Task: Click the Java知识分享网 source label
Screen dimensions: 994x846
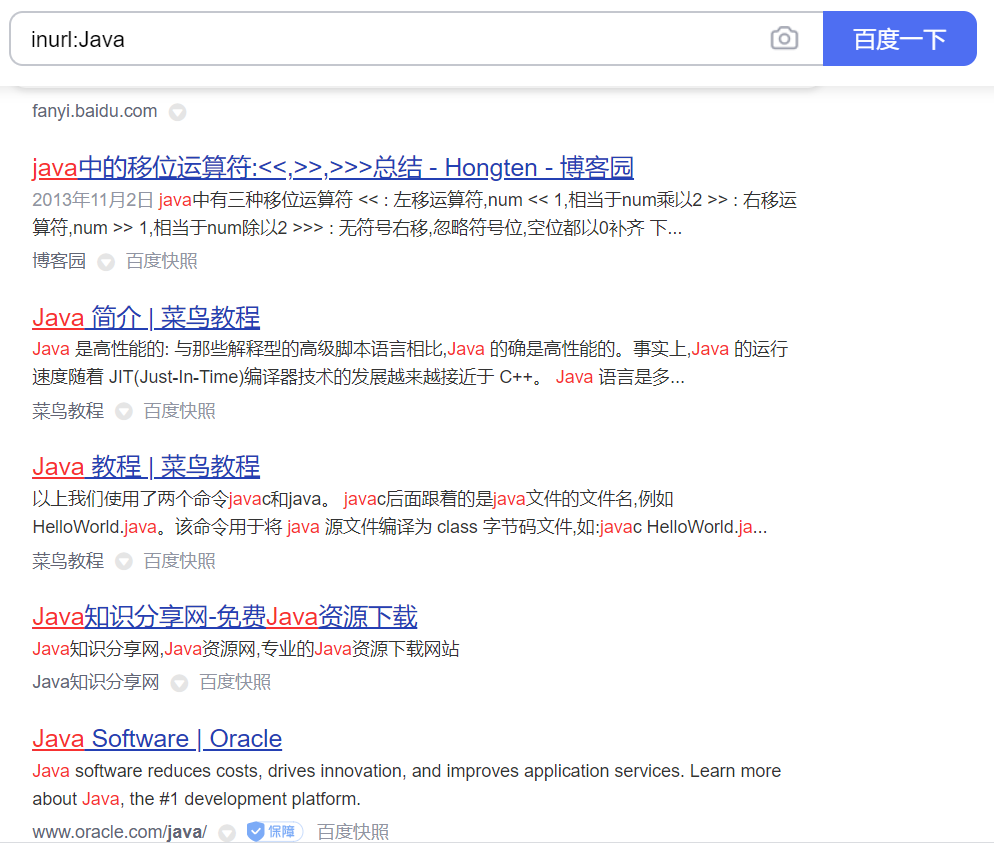Action: click(96, 682)
